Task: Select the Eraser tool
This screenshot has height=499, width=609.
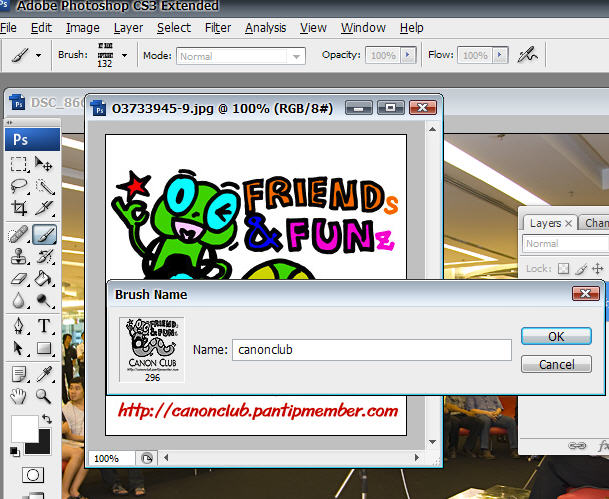Action: (x=18, y=278)
